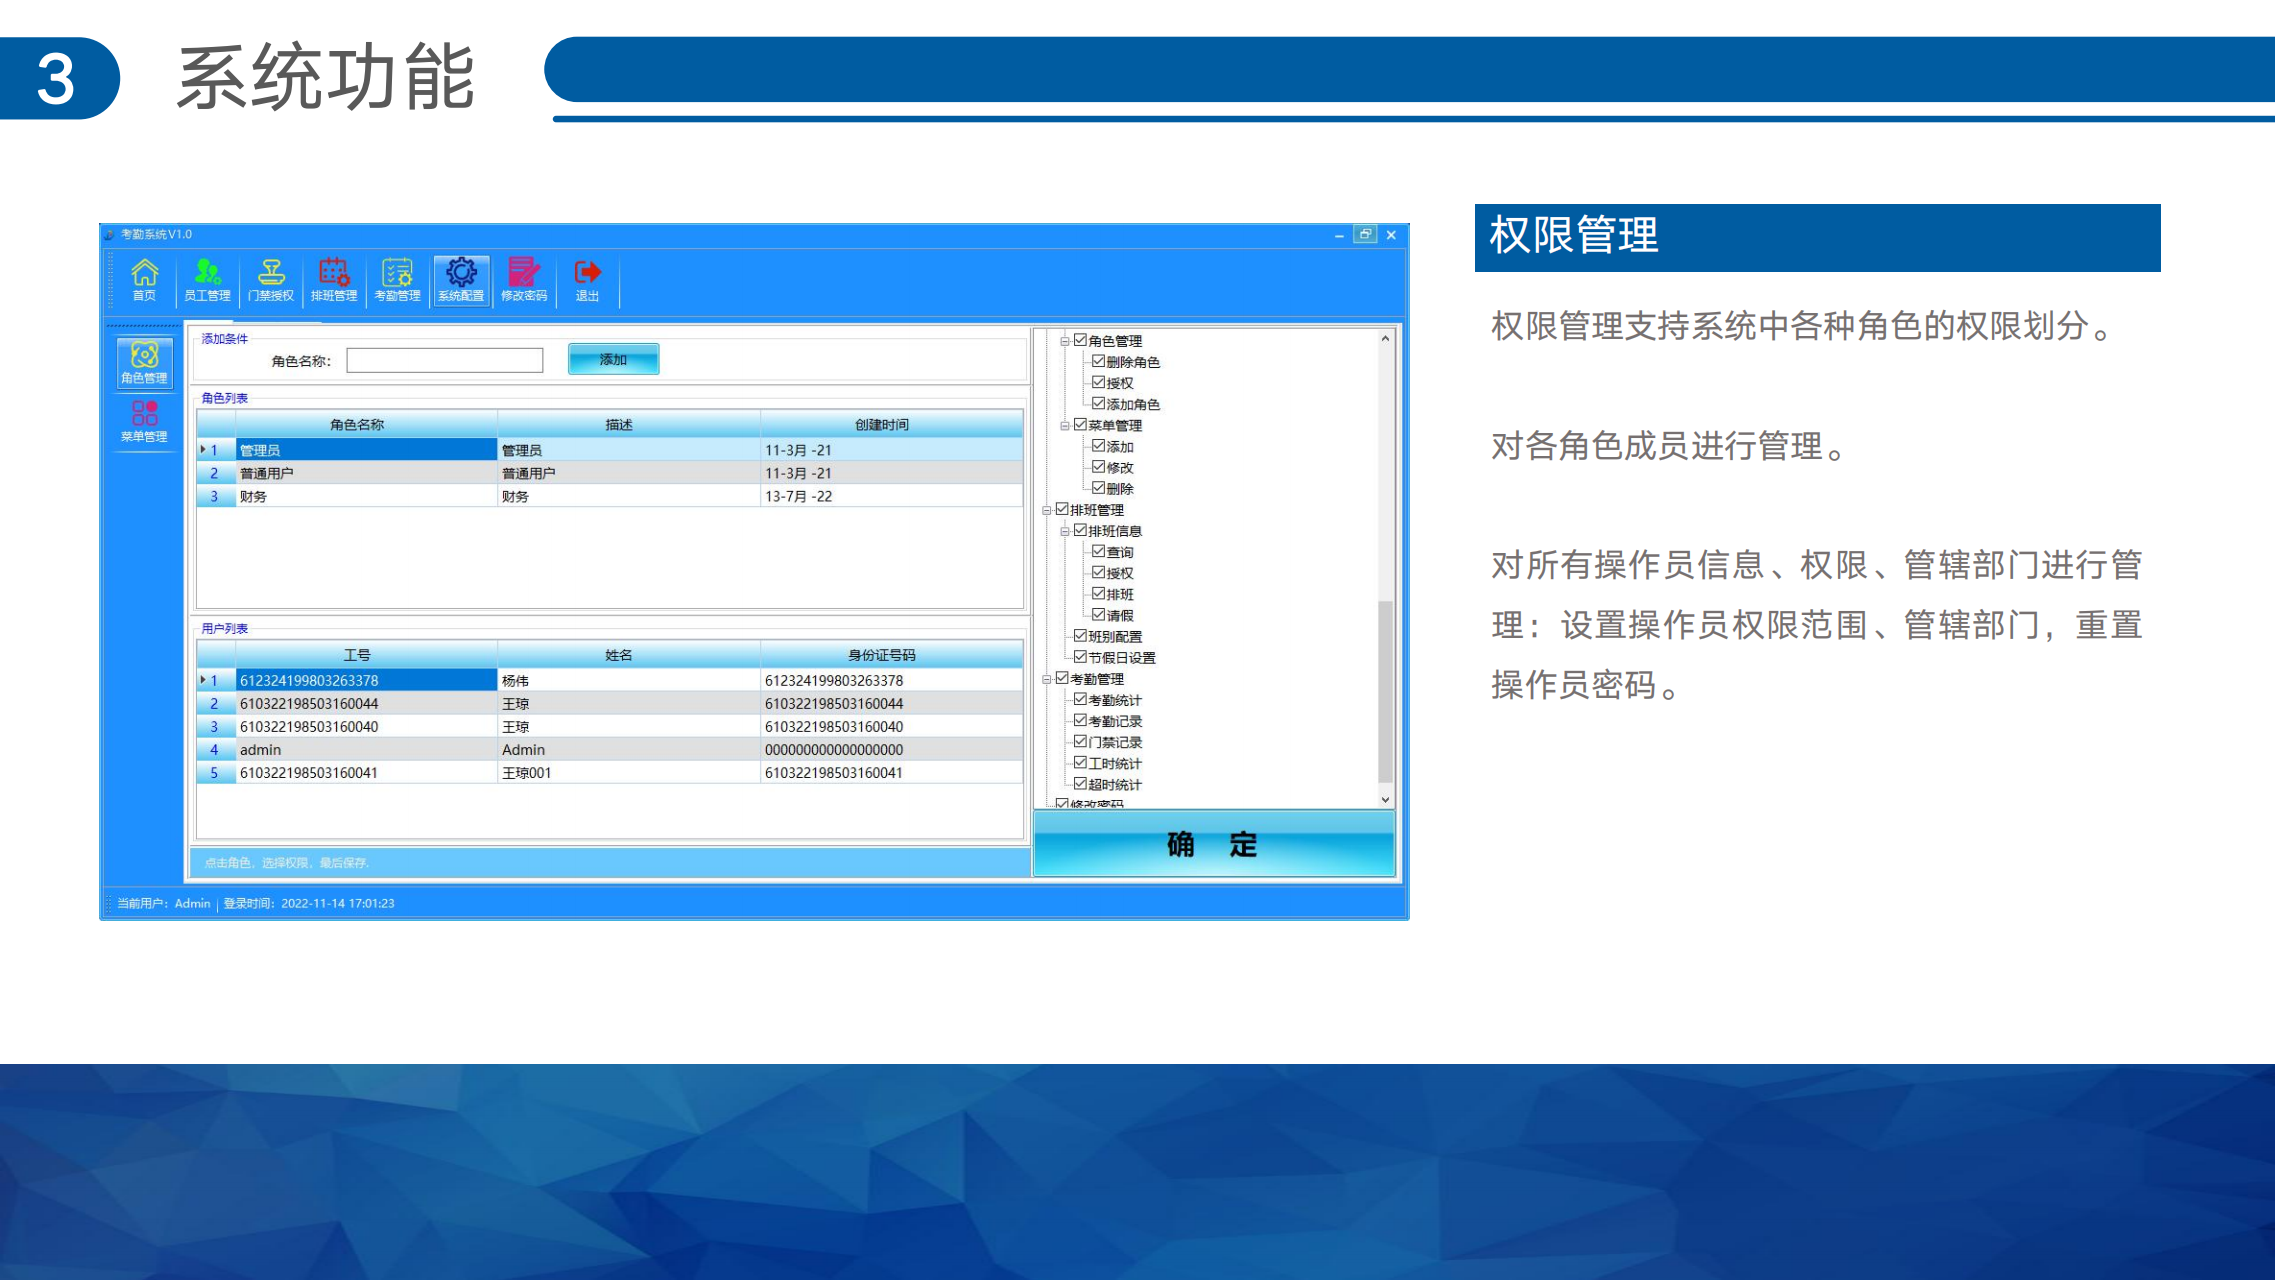Viewport: 2275px width, 1280px height.
Task: Click the blue 添加 button beside role name field
Action: pyautogui.click(x=613, y=359)
